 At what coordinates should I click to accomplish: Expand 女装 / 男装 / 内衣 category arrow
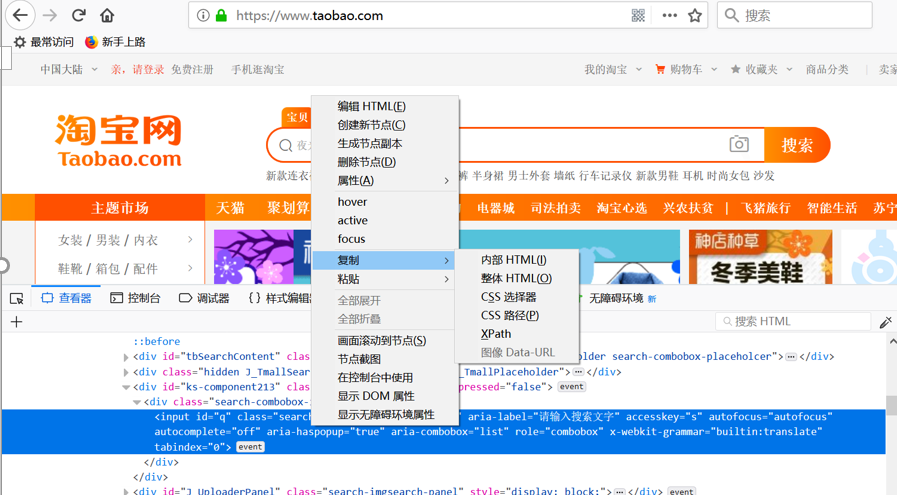190,240
